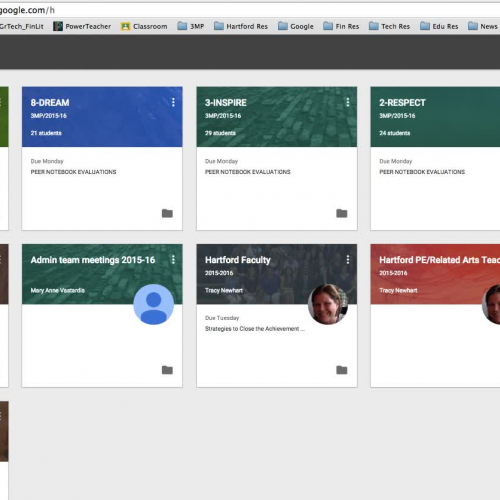Open the 3-INSPIRE class title

[226, 103]
